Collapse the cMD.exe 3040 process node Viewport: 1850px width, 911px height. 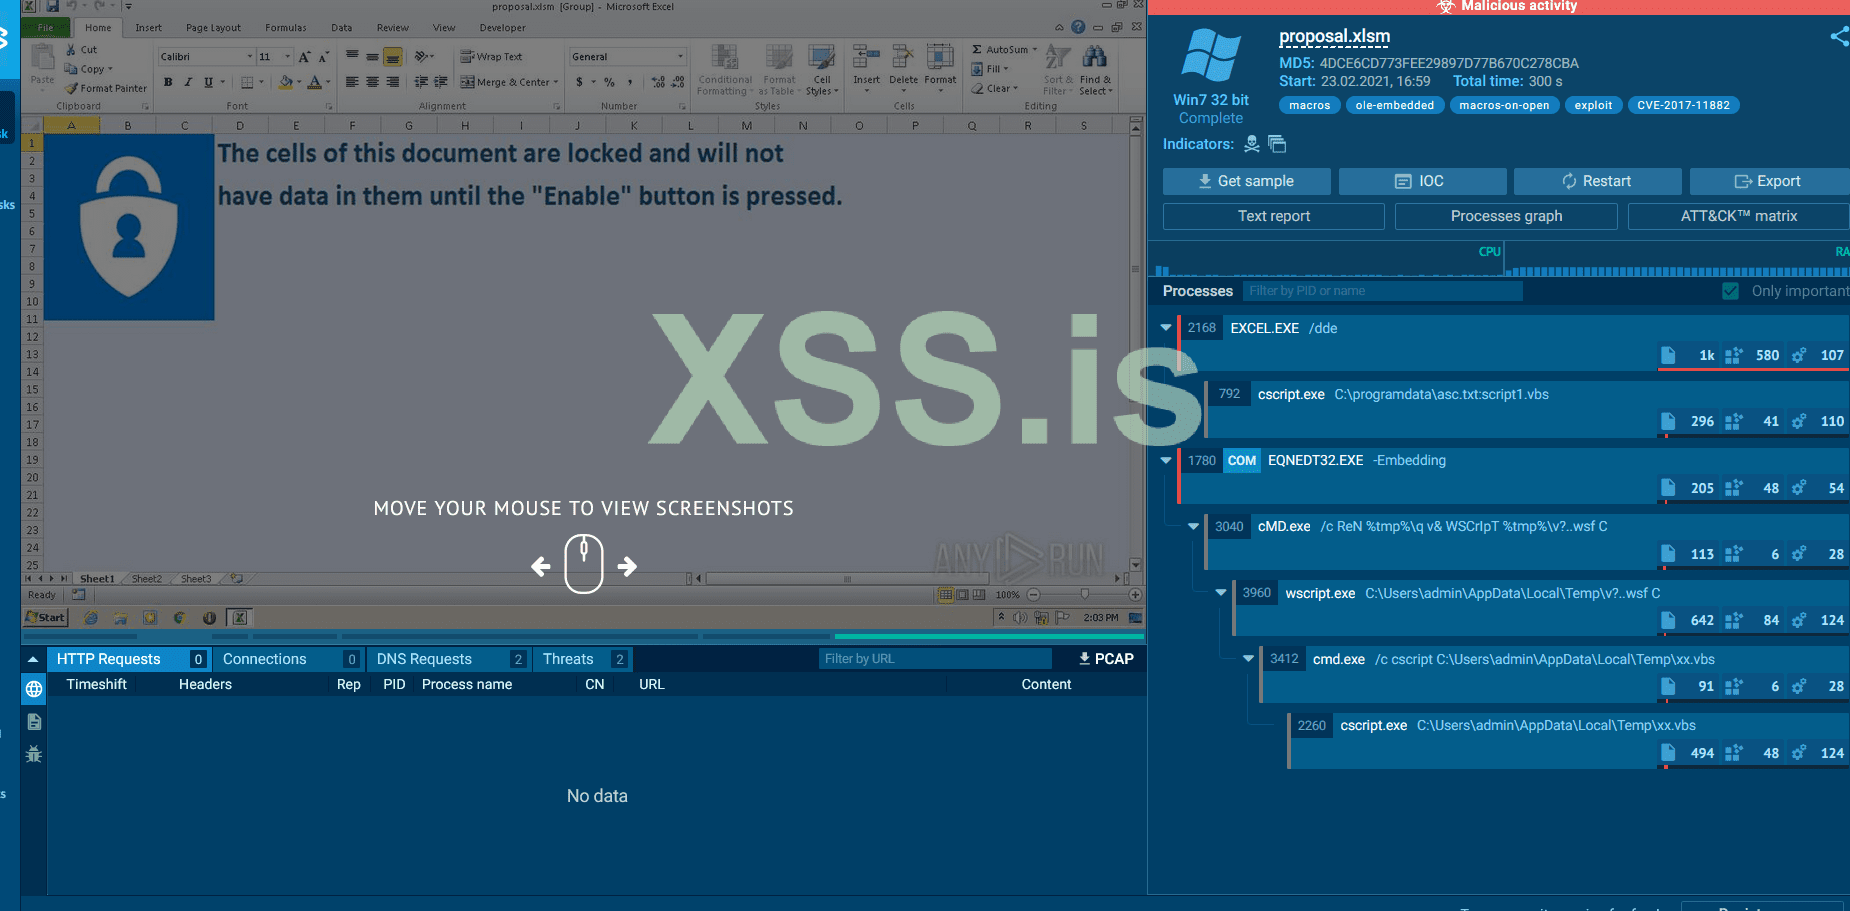pos(1193,526)
